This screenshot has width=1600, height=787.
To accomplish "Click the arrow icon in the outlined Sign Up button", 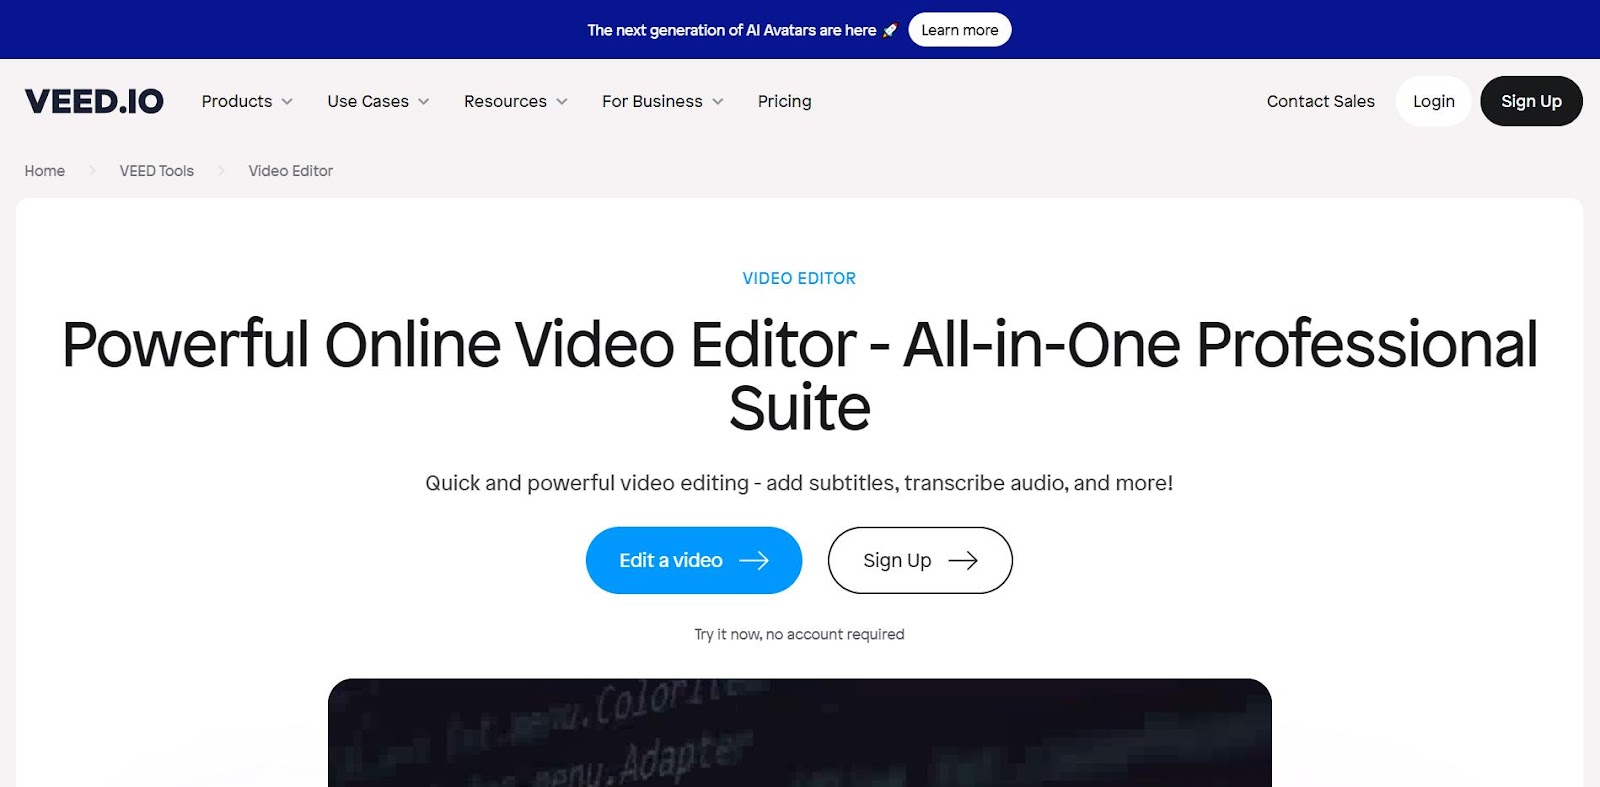I will click(963, 560).
